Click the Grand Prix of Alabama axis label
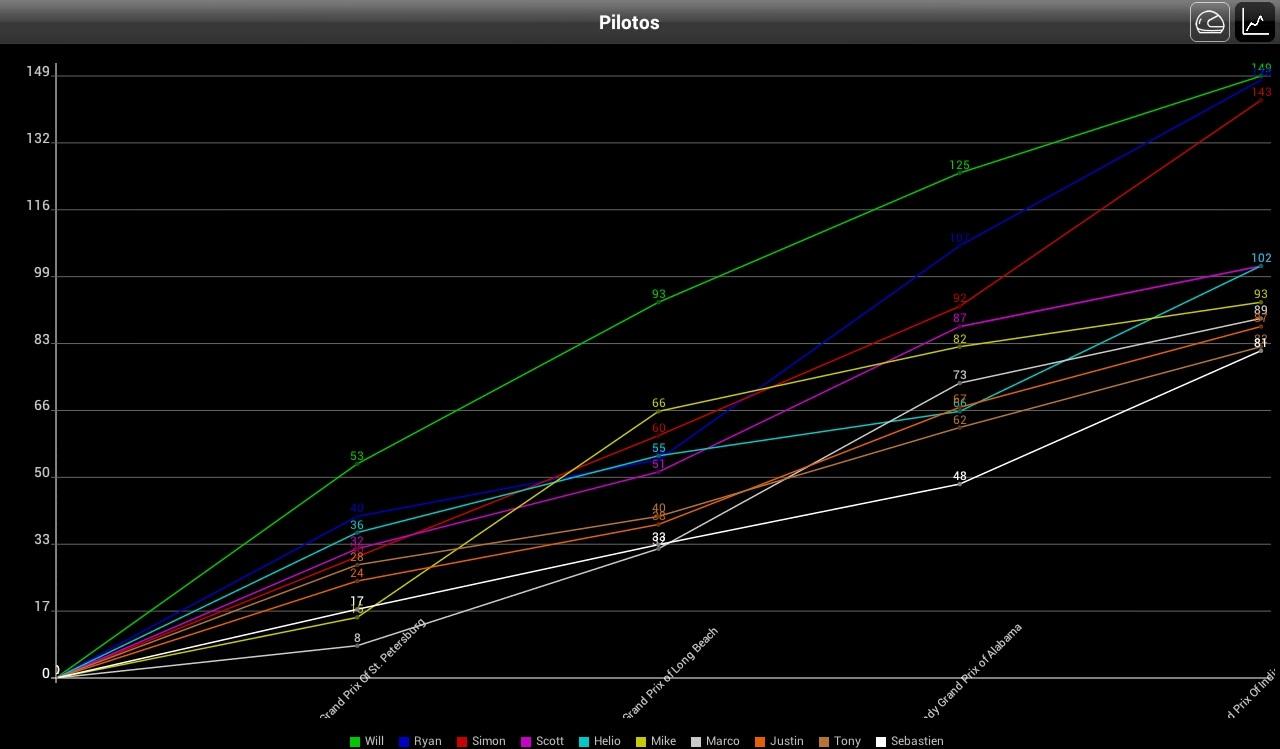Viewport: 1280px width, 749px height. (973, 672)
